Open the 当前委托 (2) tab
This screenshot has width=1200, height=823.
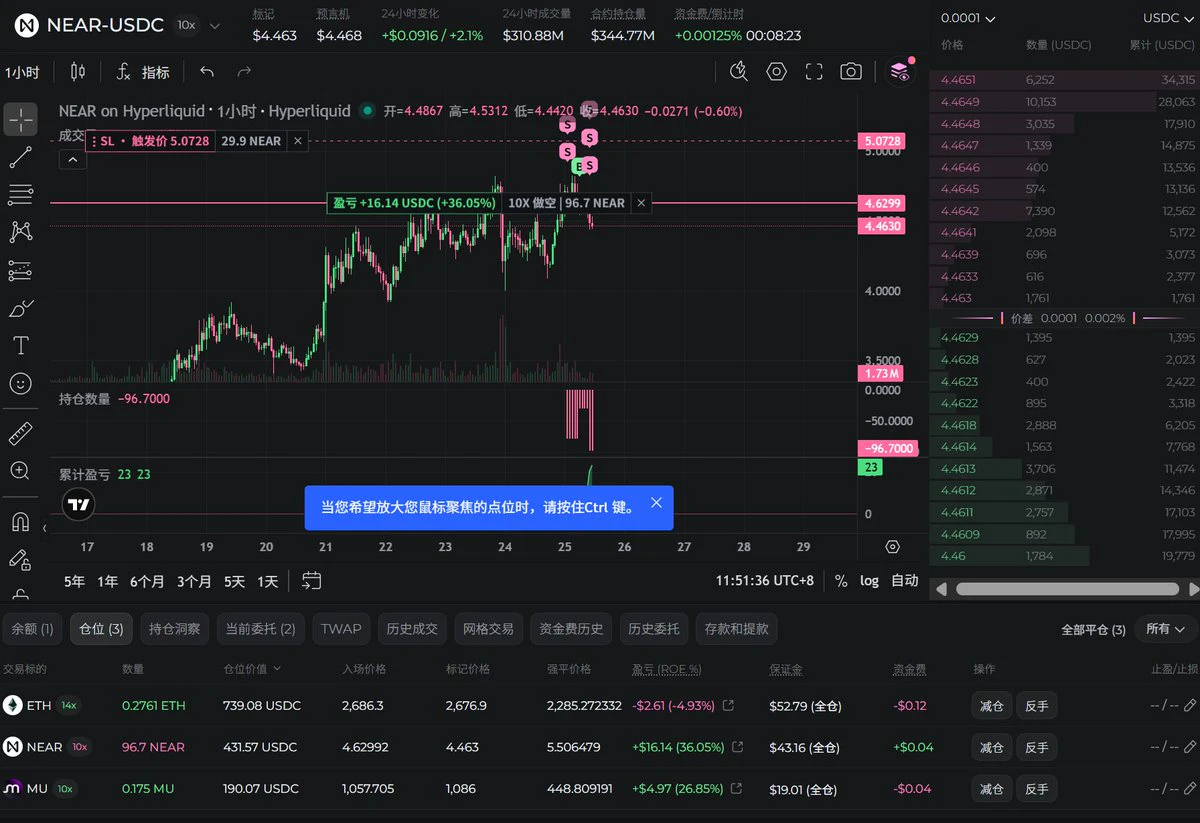tap(260, 629)
